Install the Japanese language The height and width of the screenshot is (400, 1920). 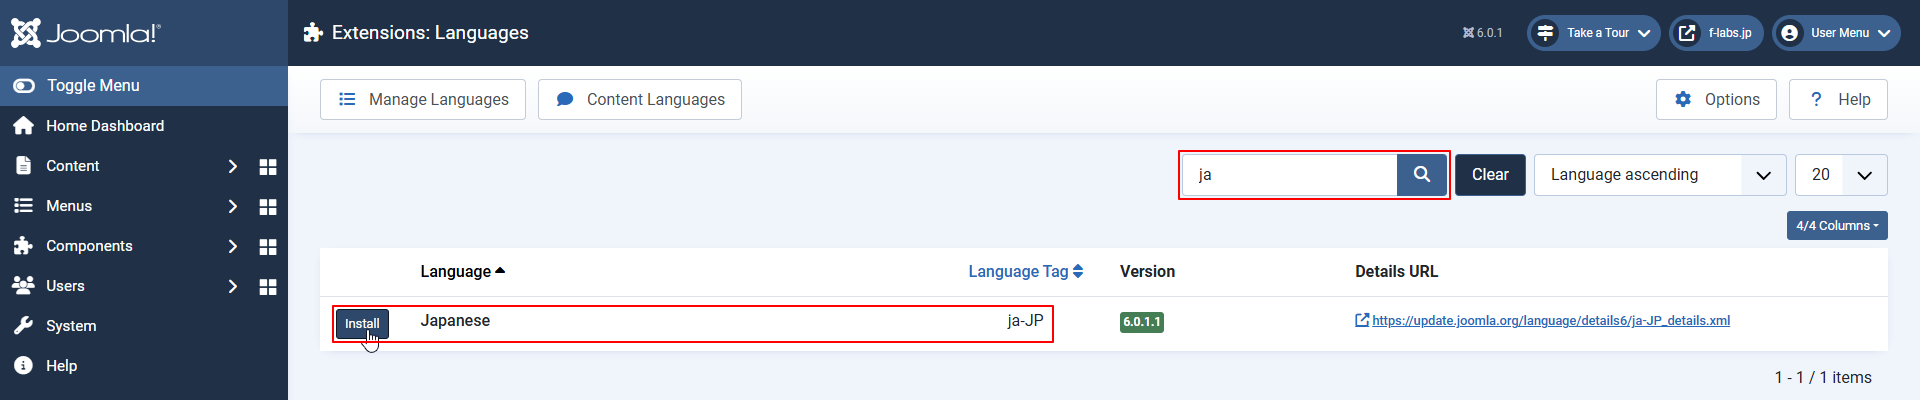pyautogui.click(x=362, y=323)
